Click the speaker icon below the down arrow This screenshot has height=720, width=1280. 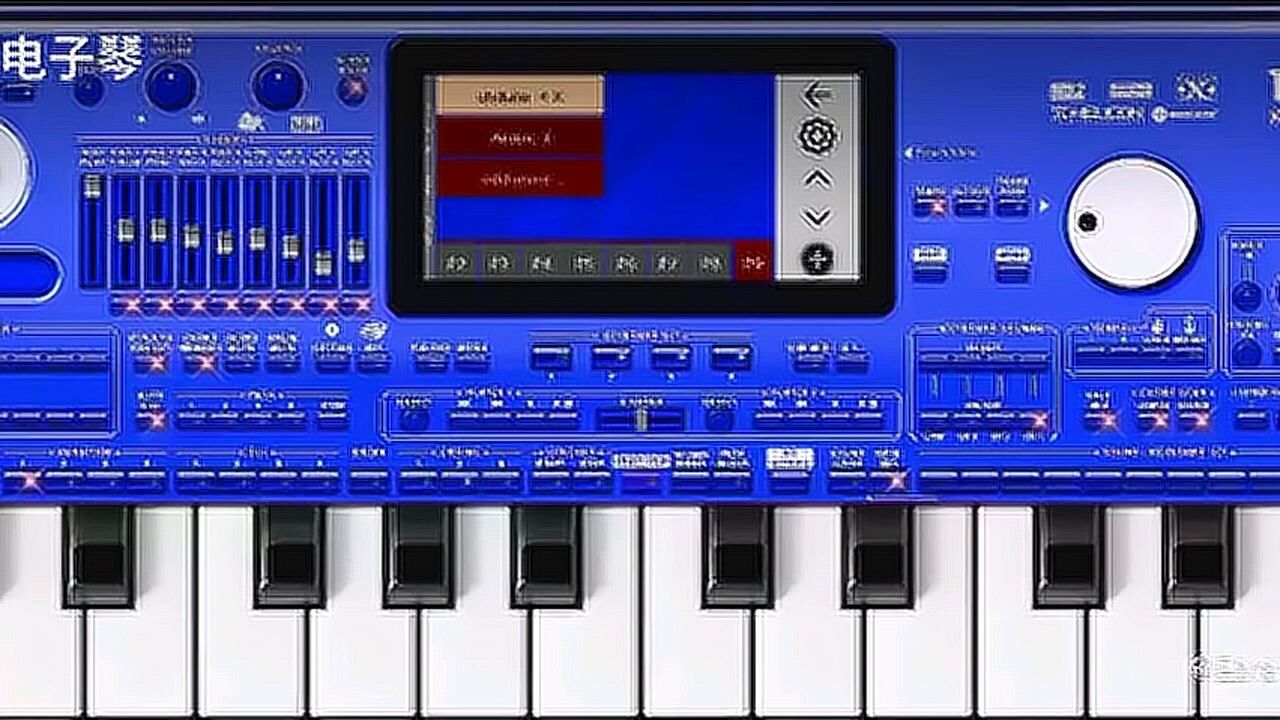817,260
